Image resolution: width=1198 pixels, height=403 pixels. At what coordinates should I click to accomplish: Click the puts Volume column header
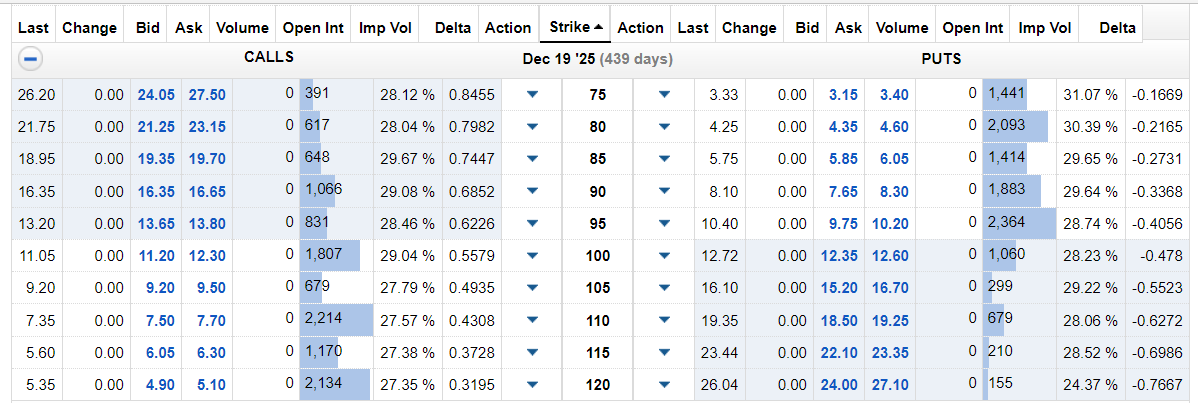(902, 28)
